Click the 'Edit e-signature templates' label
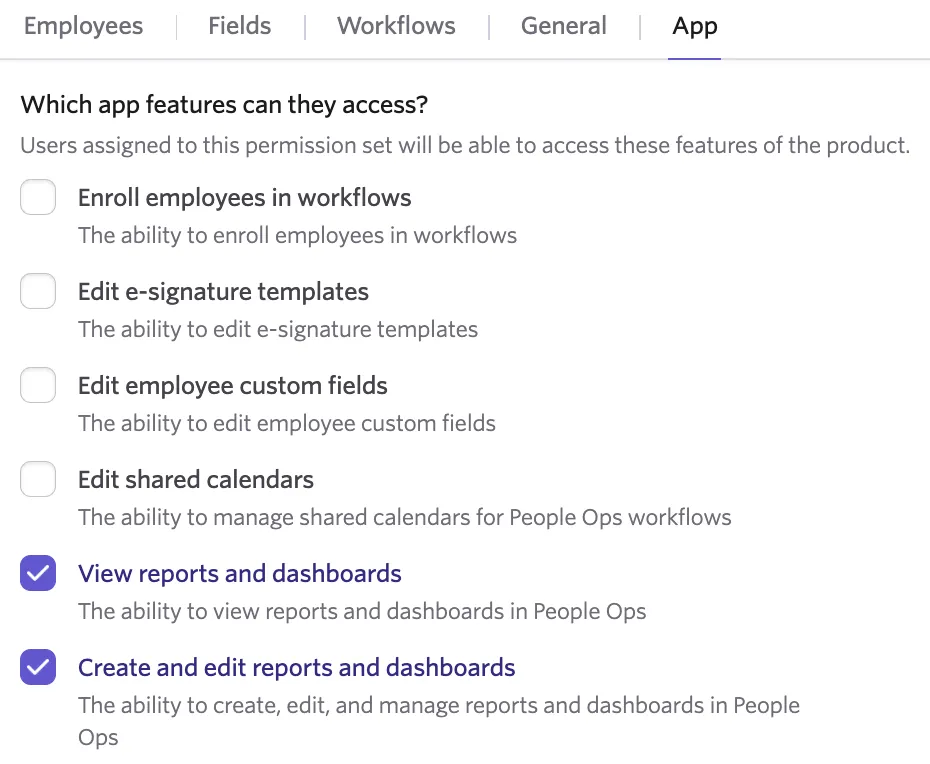This screenshot has width=930, height=764. tap(223, 292)
